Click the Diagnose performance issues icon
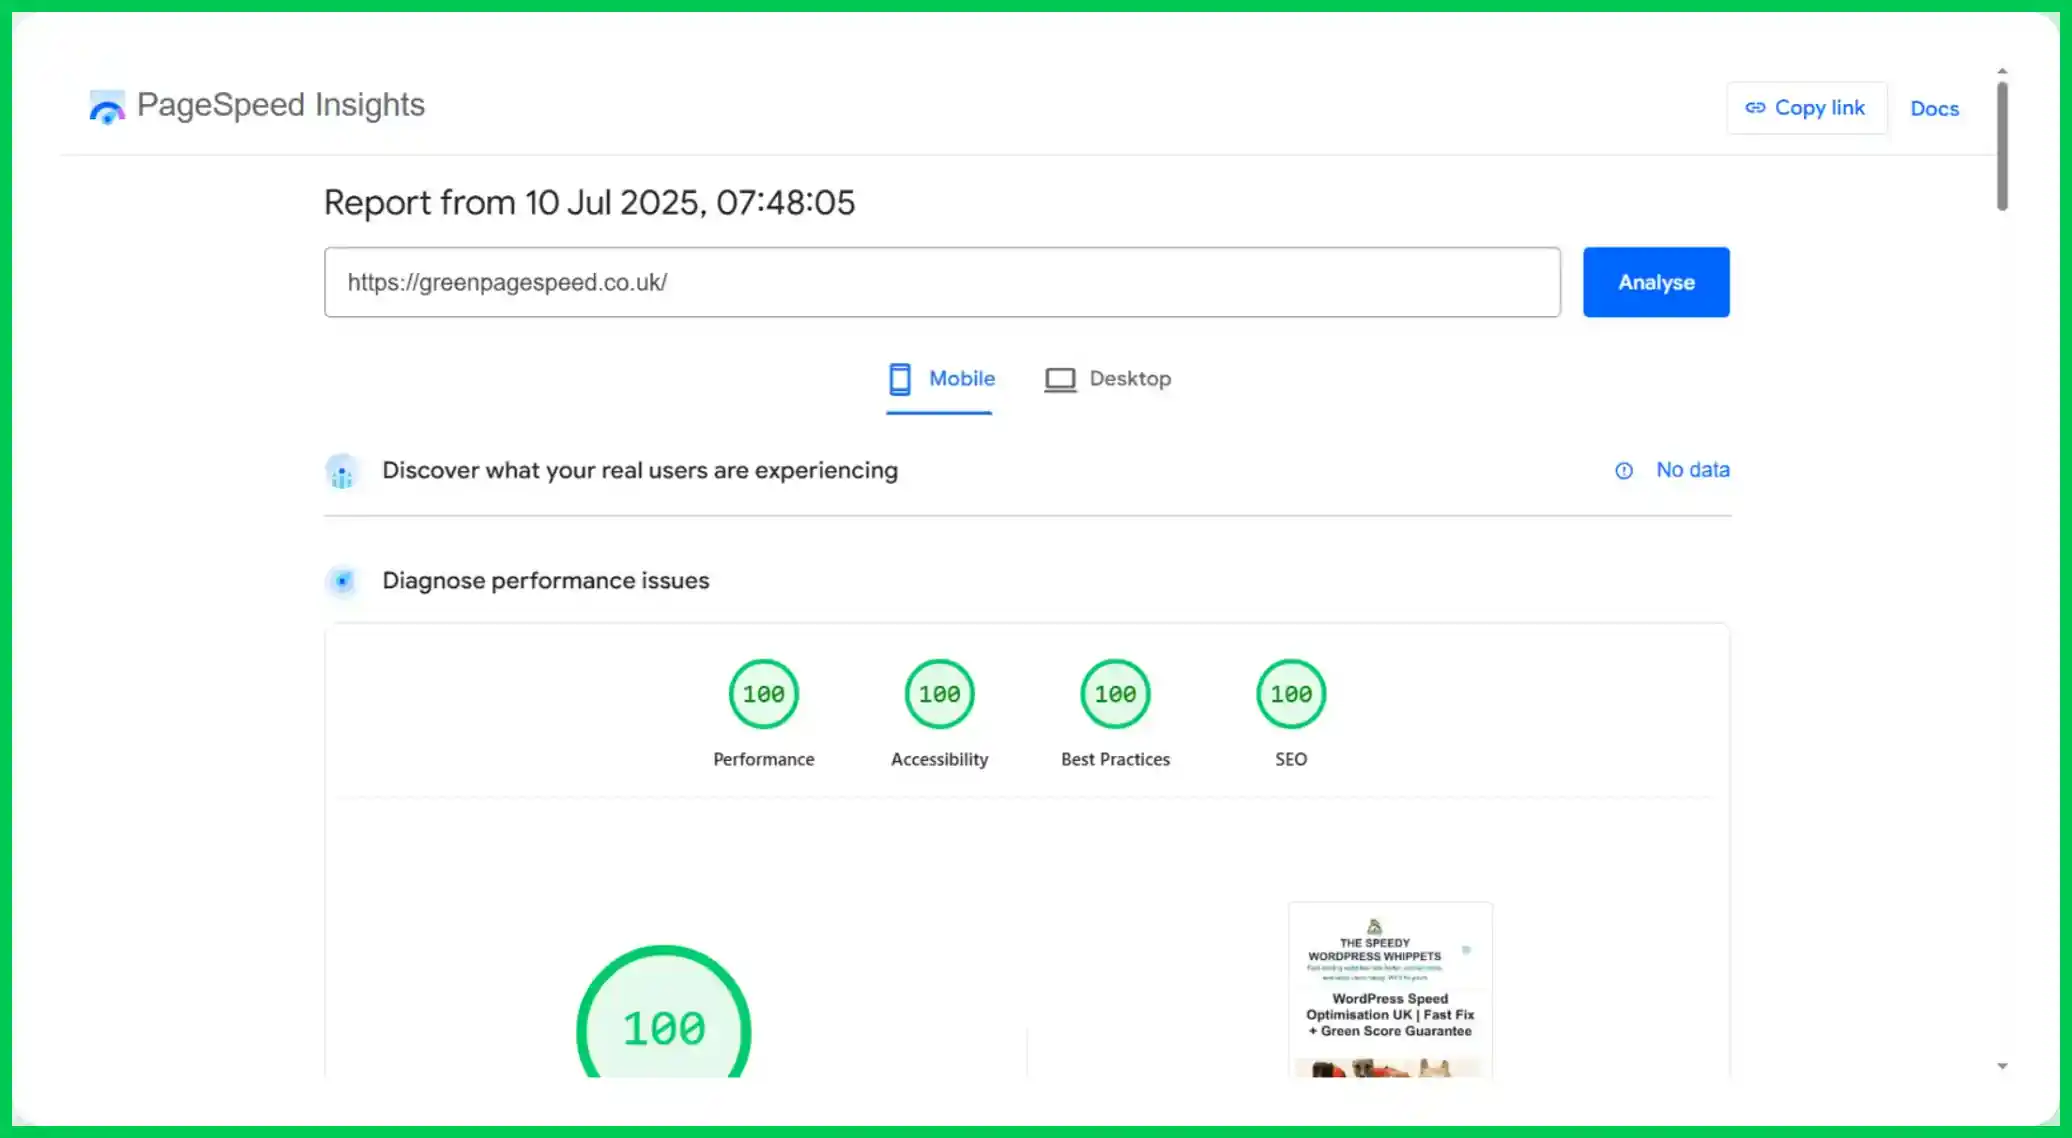This screenshot has width=2072, height=1138. click(x=342, y=581)
